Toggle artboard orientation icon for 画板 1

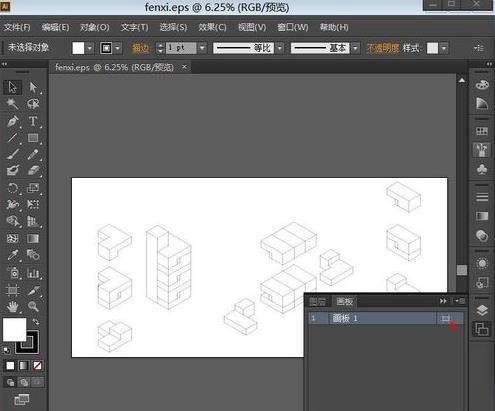[x=445, y=319]
